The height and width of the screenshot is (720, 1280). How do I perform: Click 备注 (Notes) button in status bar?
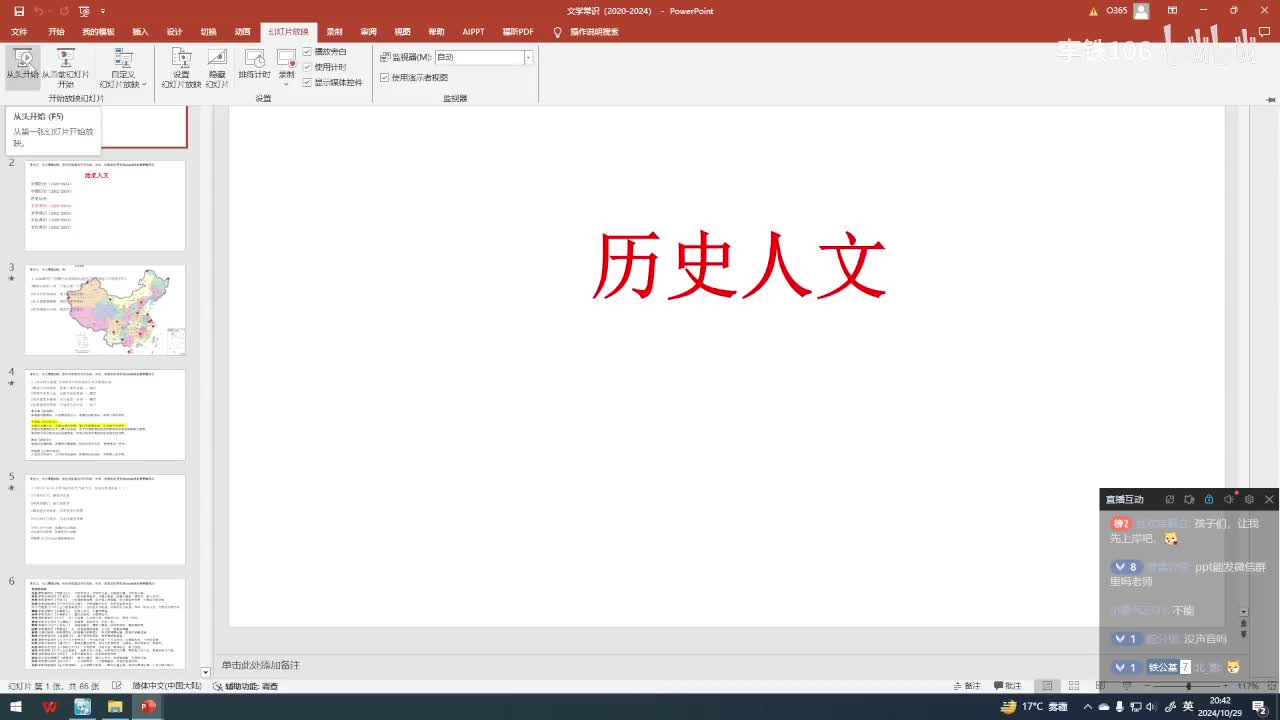pyautogui.click(x=967, y=686)
